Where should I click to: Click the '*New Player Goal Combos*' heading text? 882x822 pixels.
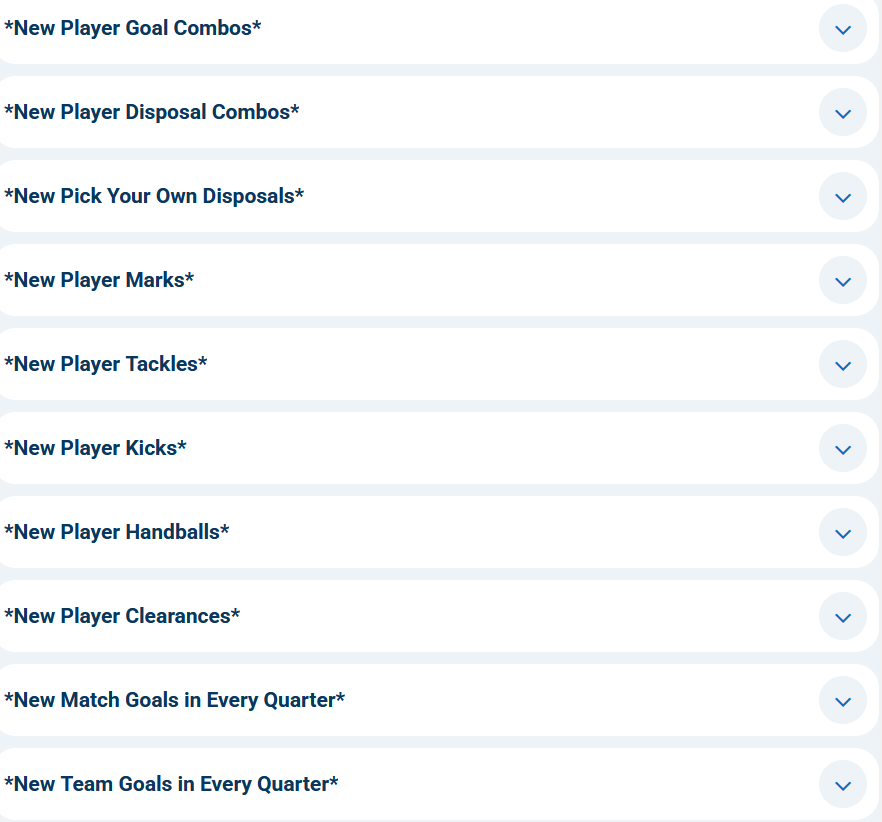pos(133,28)
